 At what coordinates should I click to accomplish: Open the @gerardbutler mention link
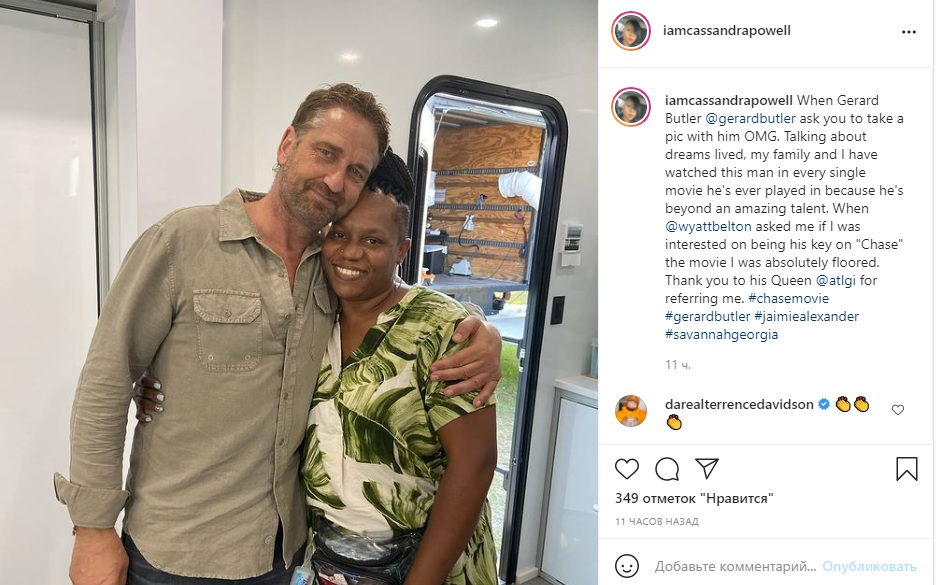tap(750, 118)
